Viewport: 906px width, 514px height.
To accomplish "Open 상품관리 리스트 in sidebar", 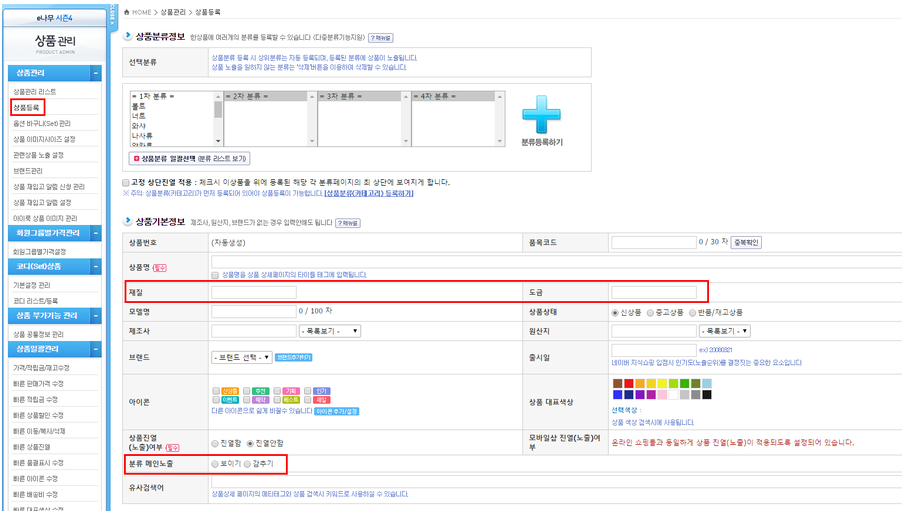I will coord(35,91).
